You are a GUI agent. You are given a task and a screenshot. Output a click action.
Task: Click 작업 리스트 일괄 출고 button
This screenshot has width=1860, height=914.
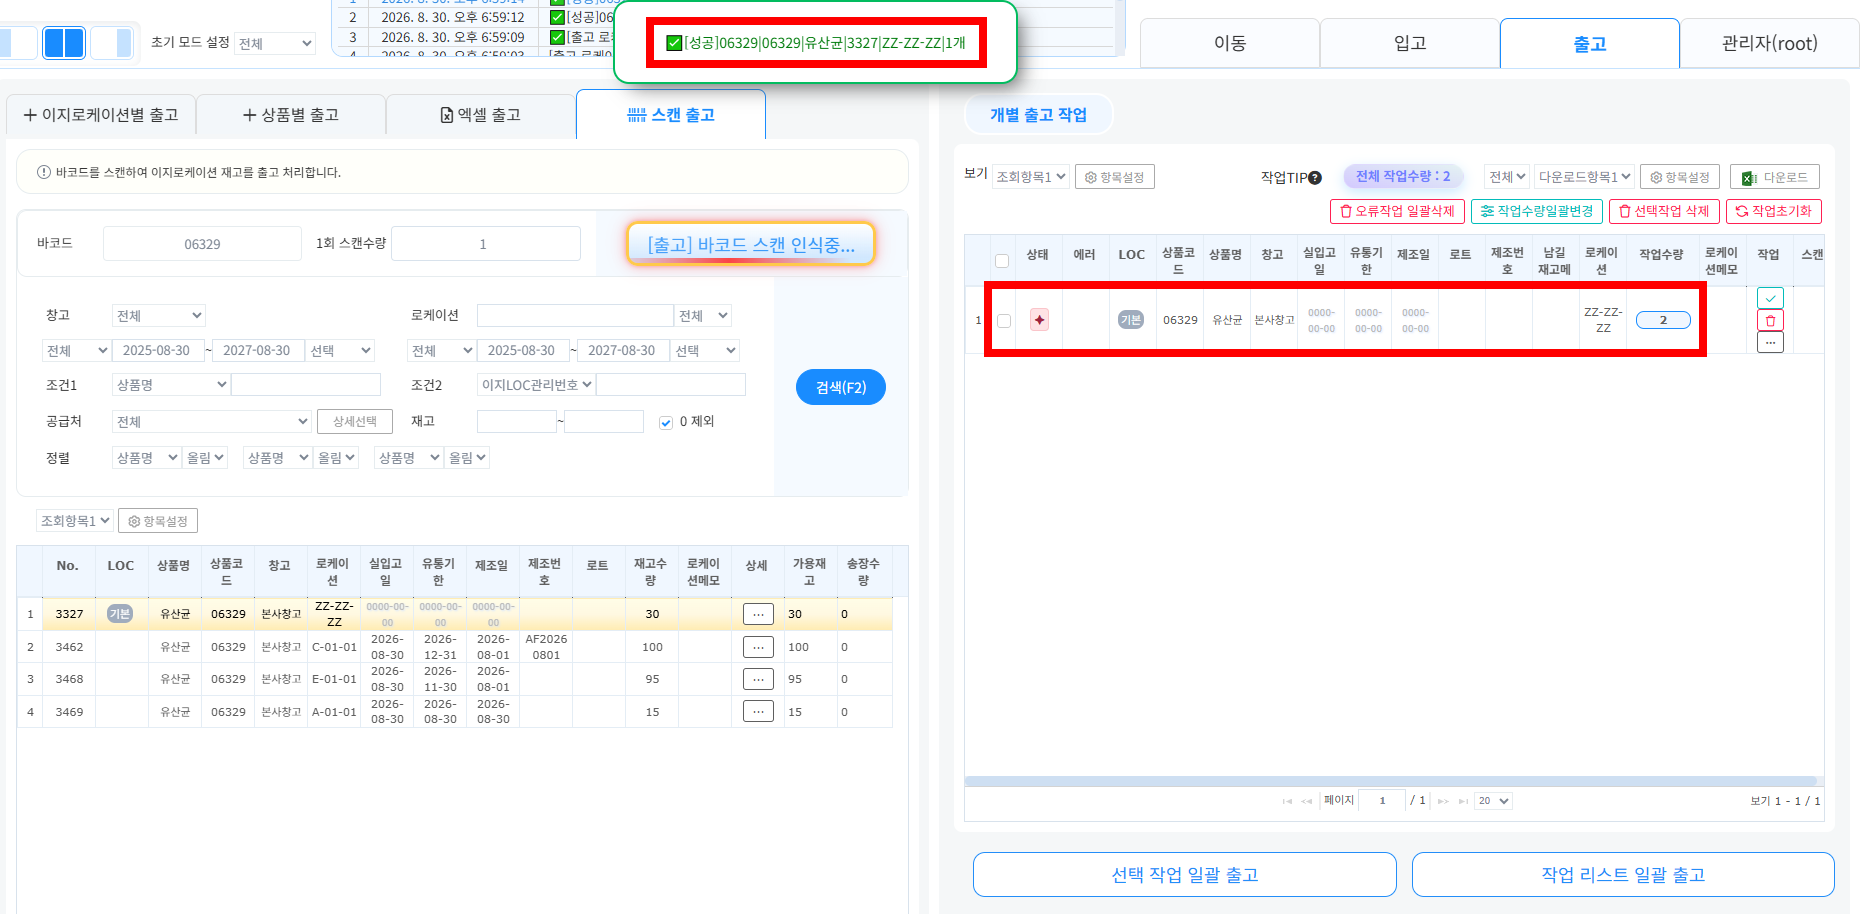1623,875
